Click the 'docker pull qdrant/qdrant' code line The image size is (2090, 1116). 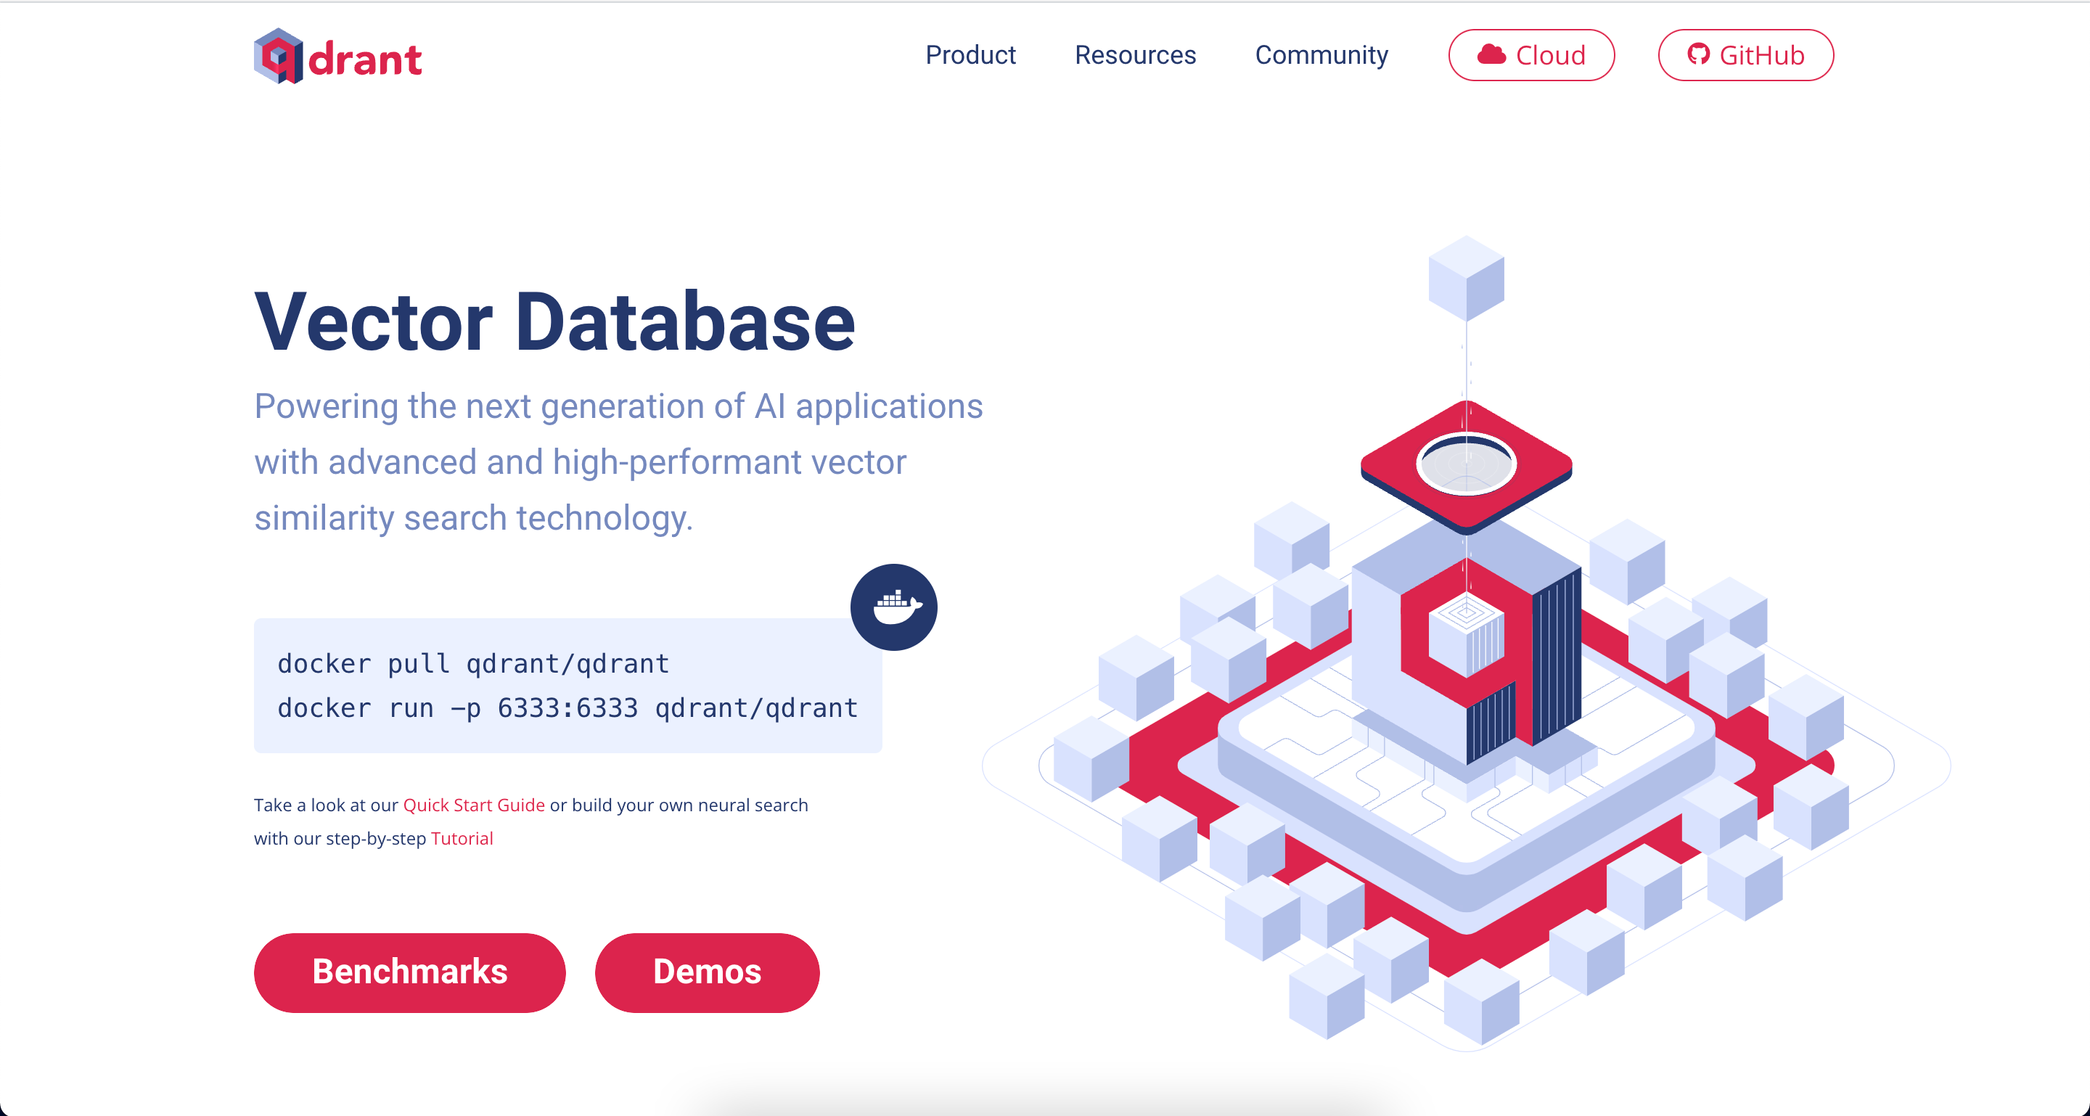click(473, 664)
